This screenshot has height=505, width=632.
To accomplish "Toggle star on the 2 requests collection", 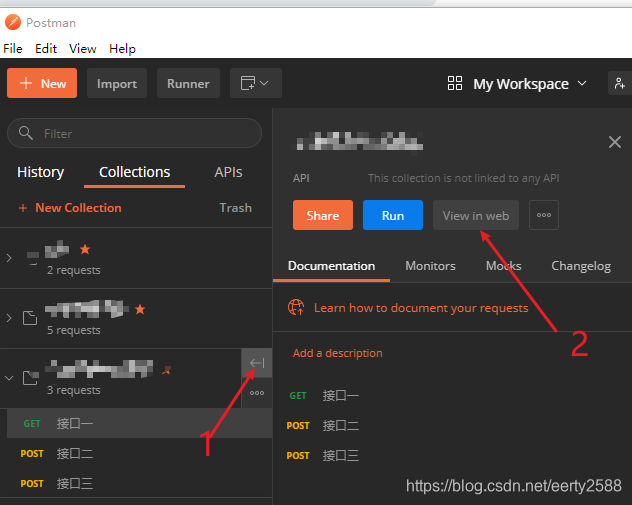I will [85, 249].
